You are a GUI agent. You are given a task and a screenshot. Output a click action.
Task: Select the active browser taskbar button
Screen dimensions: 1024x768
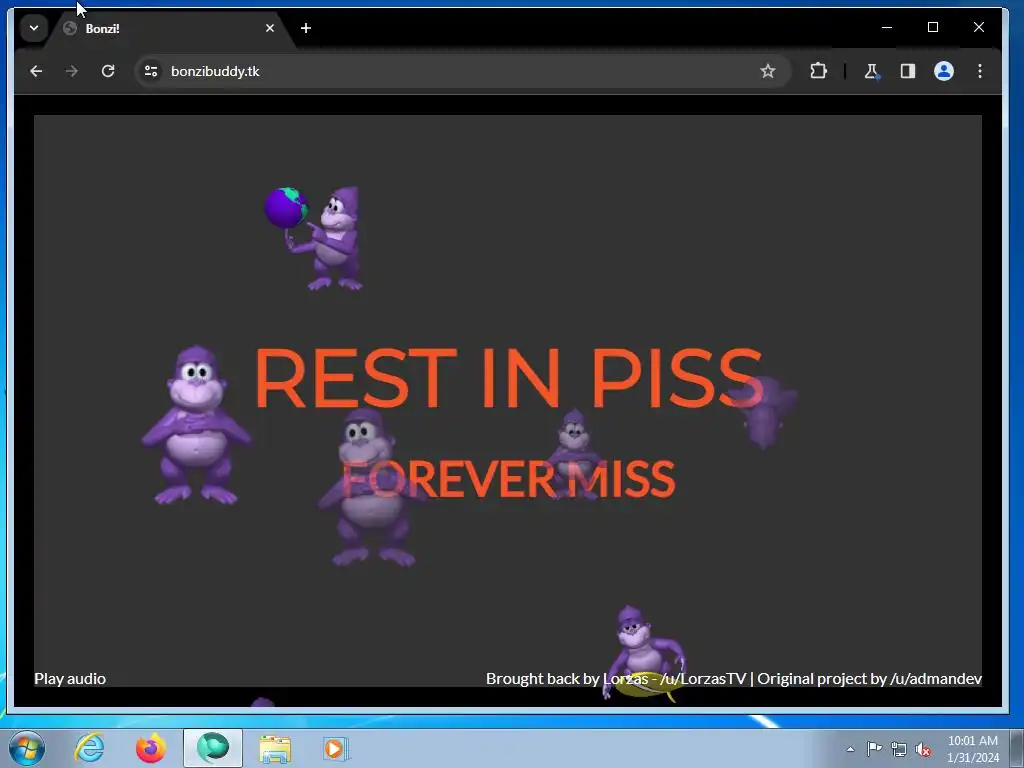click(213, 748)
